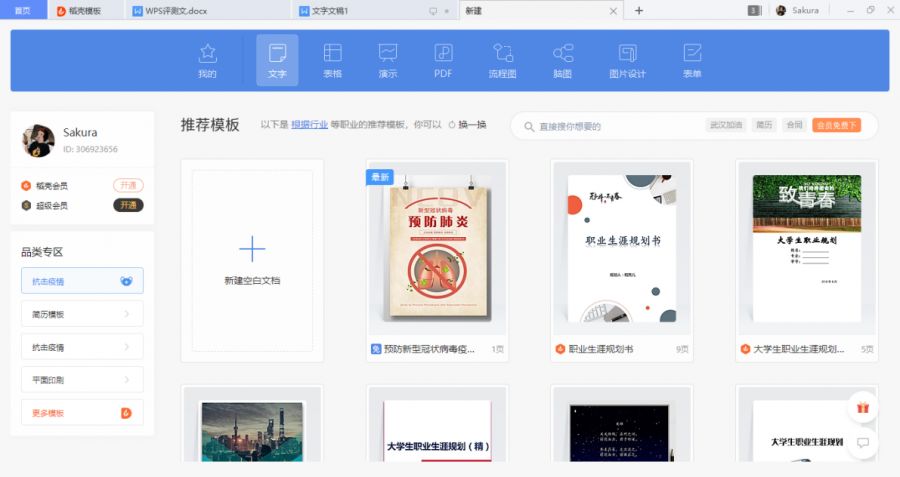Select the 图片设计 image design category
900x477 pixels.
(627, 60)
